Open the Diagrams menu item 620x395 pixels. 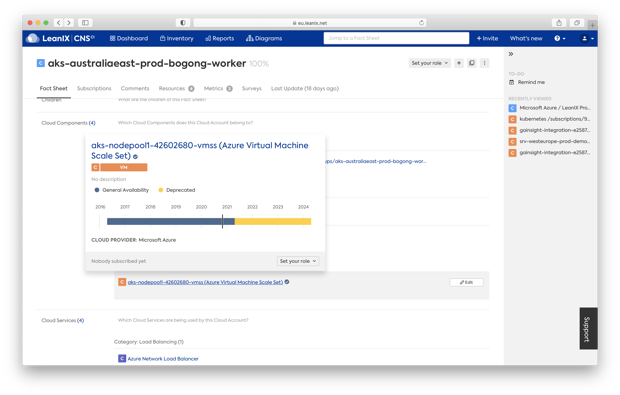[264, 38]
